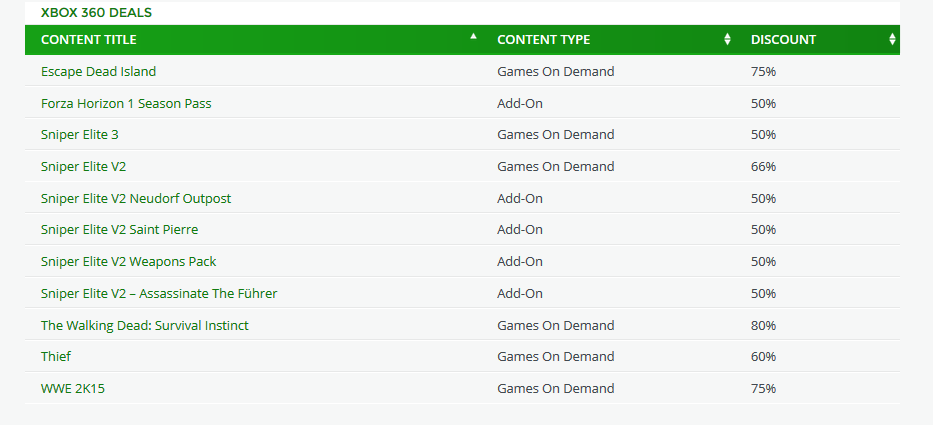933x425 pixels.
Task: Sort table by Content Title header
Action: click(x=89, y=40)
